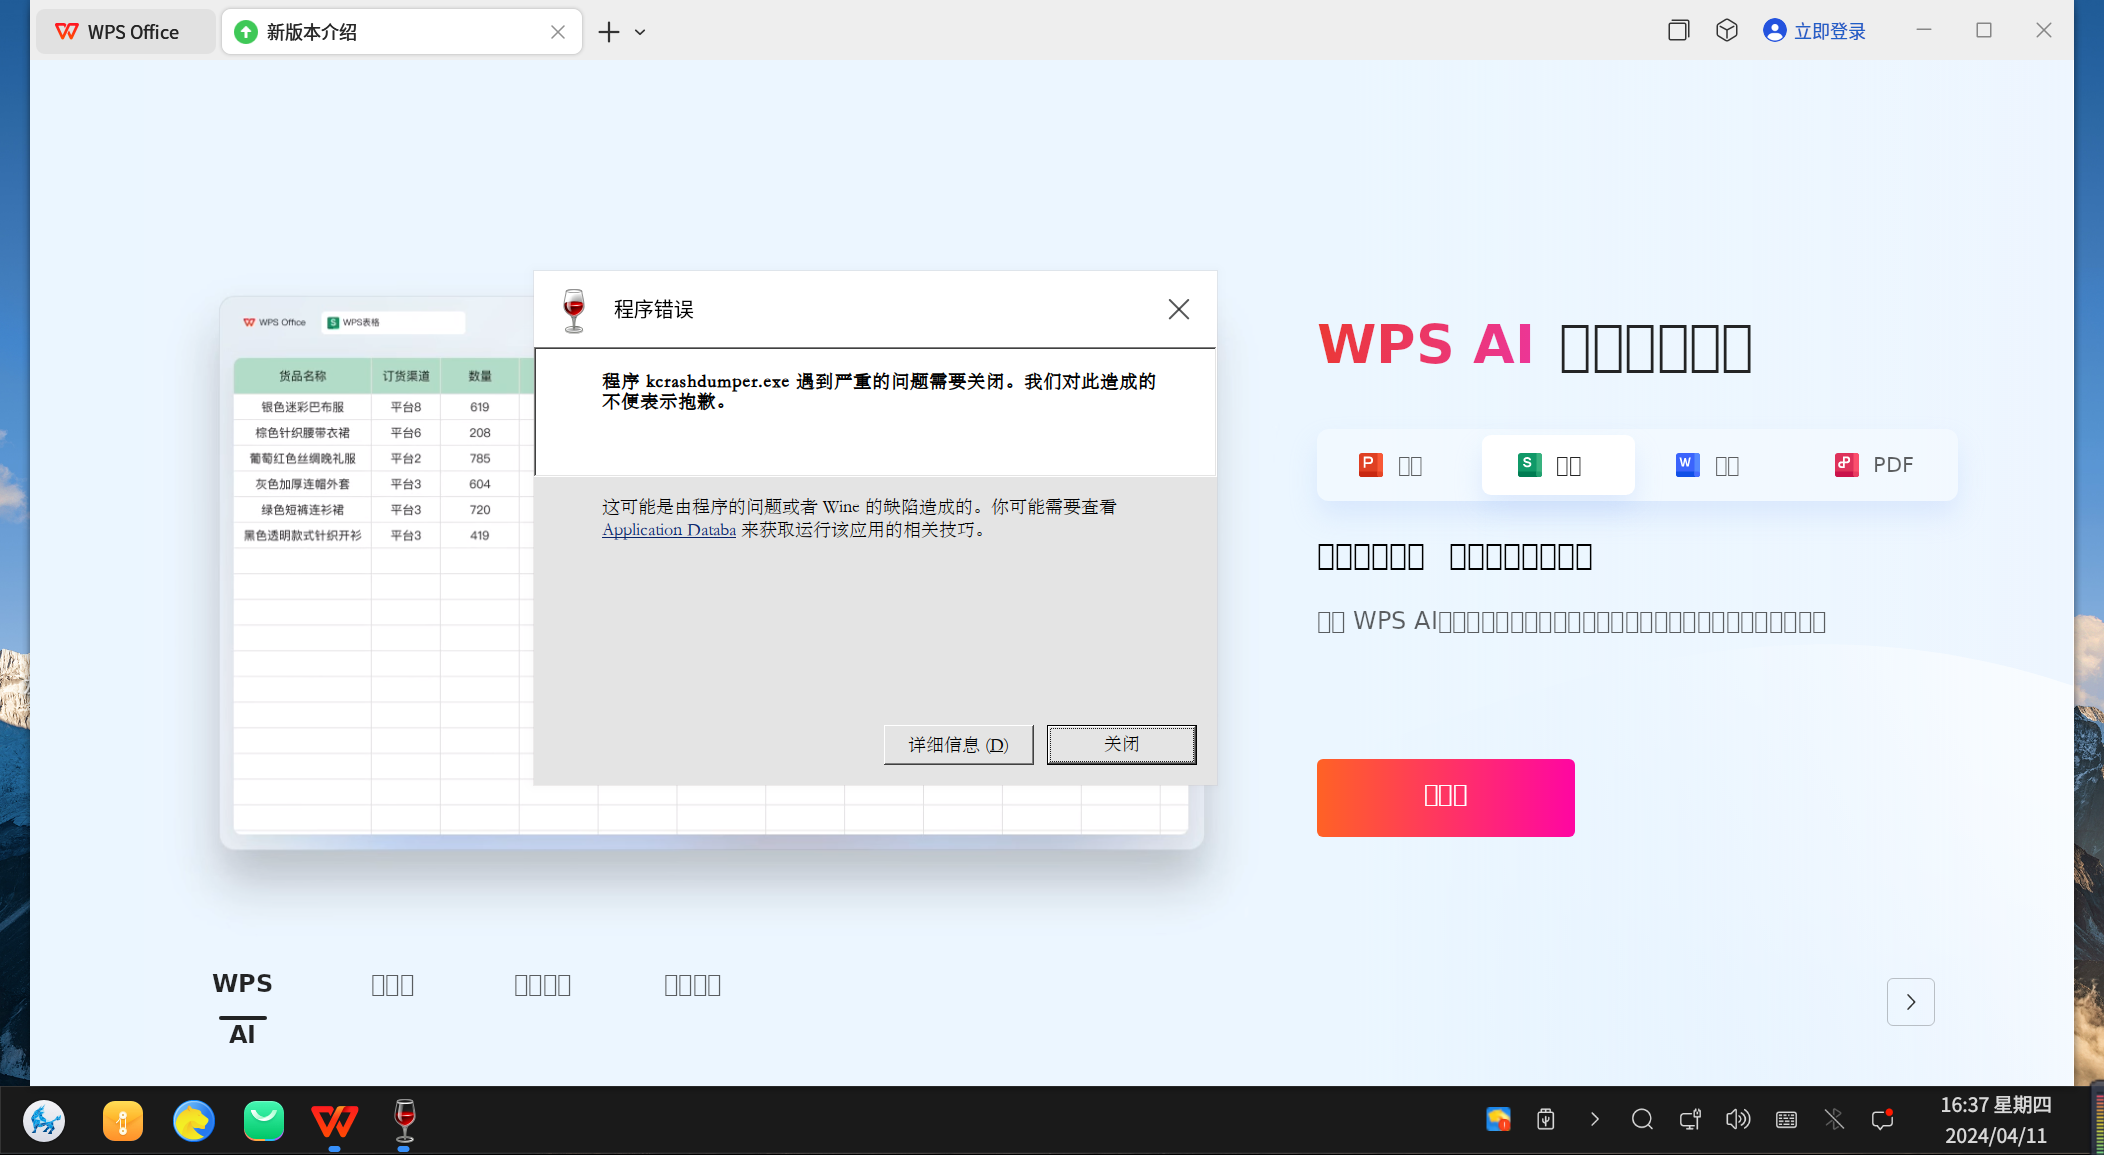The image size is (2104, 1155).
Task: Expand the new tab dropdown arrow
Action: click(640, 32)
